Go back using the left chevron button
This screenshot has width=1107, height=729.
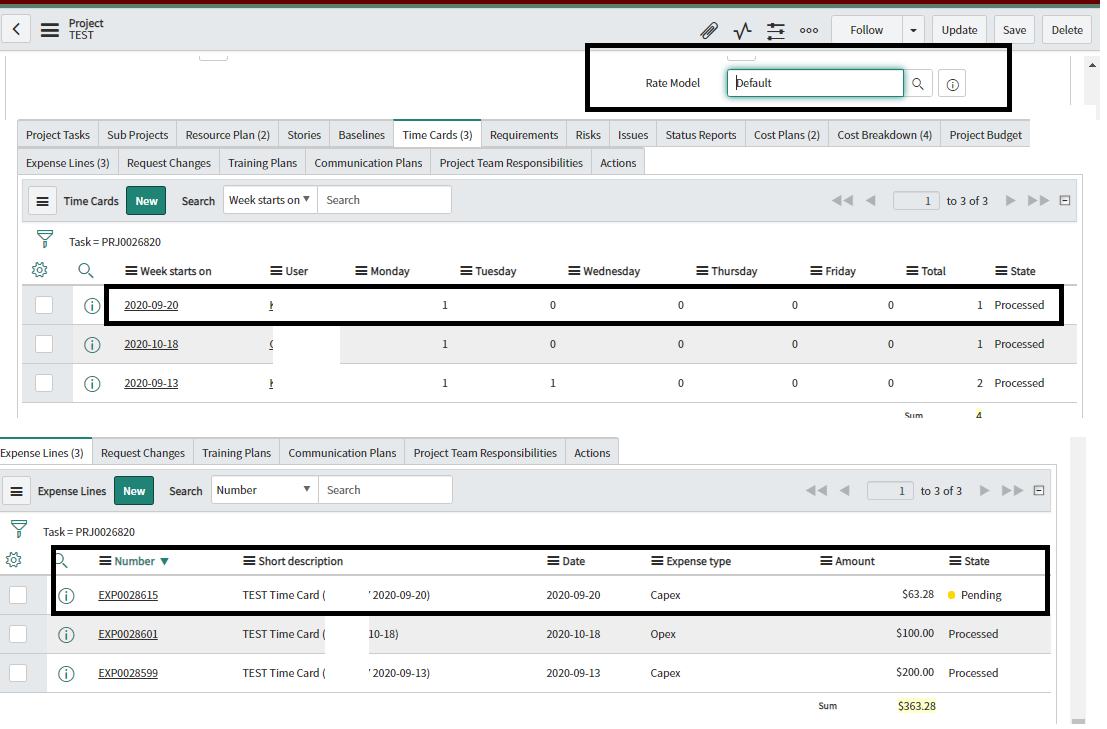click(x=16, y=30)
